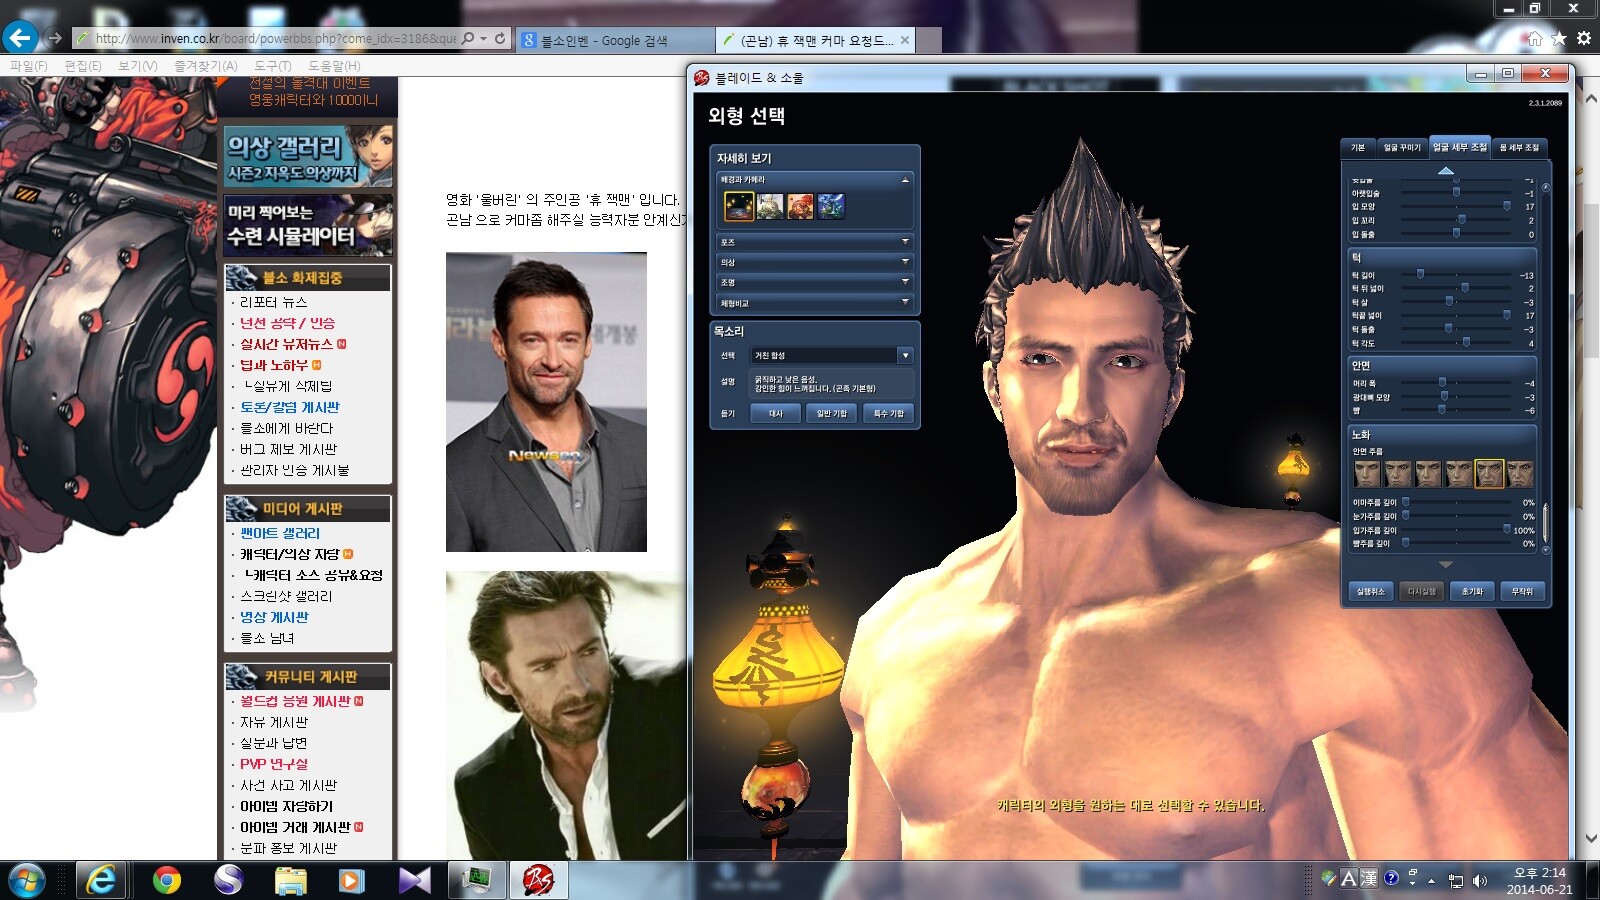Play the 대사 voice sample
The image size is (1600, 900).
coord(776,413)
